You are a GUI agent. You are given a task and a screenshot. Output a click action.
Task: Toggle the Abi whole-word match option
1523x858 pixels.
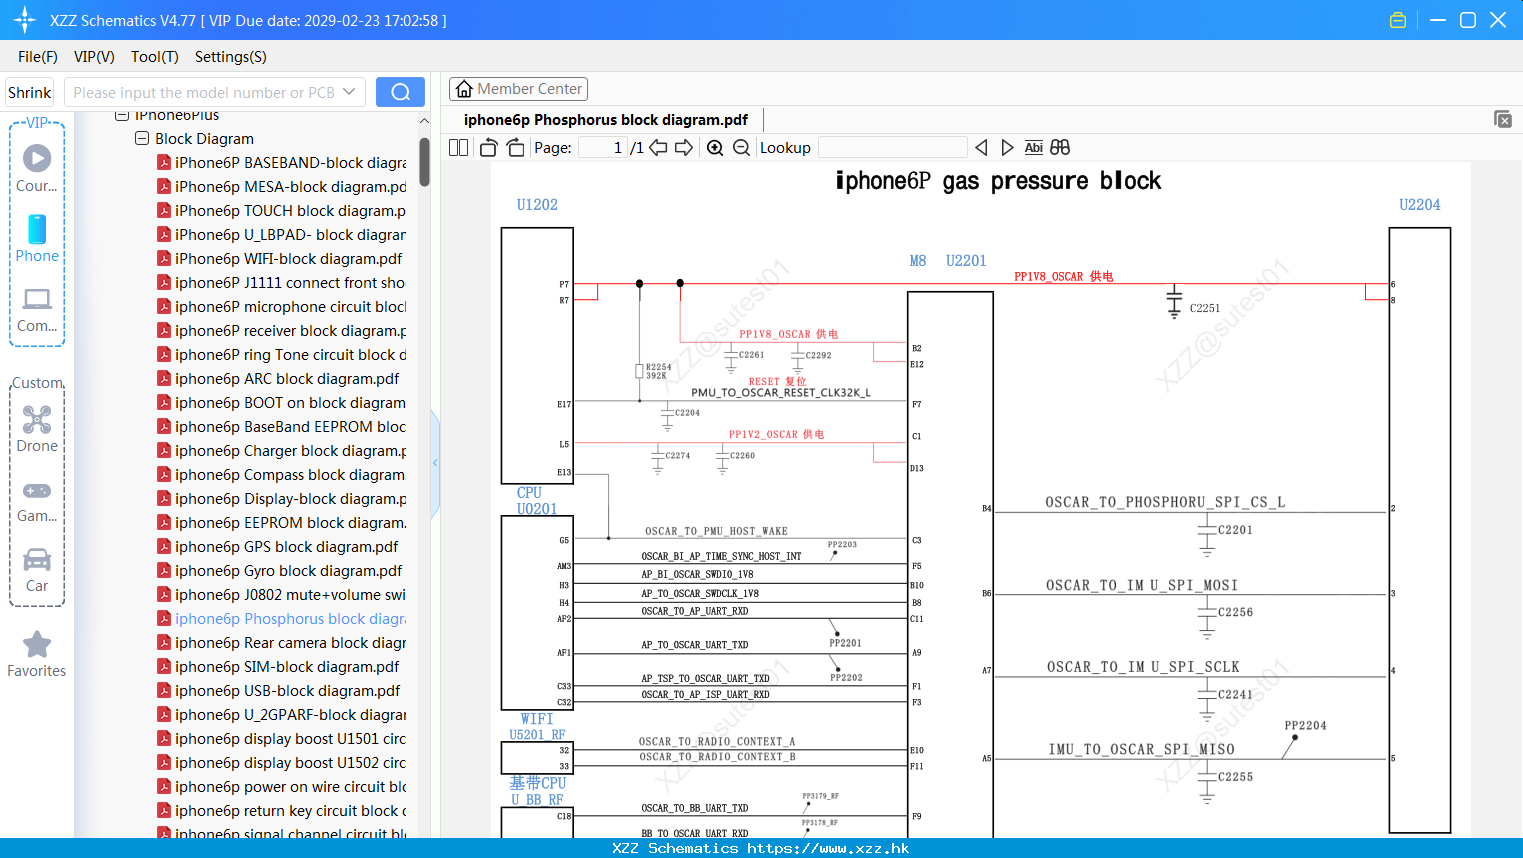click(x=1033, y=148)
